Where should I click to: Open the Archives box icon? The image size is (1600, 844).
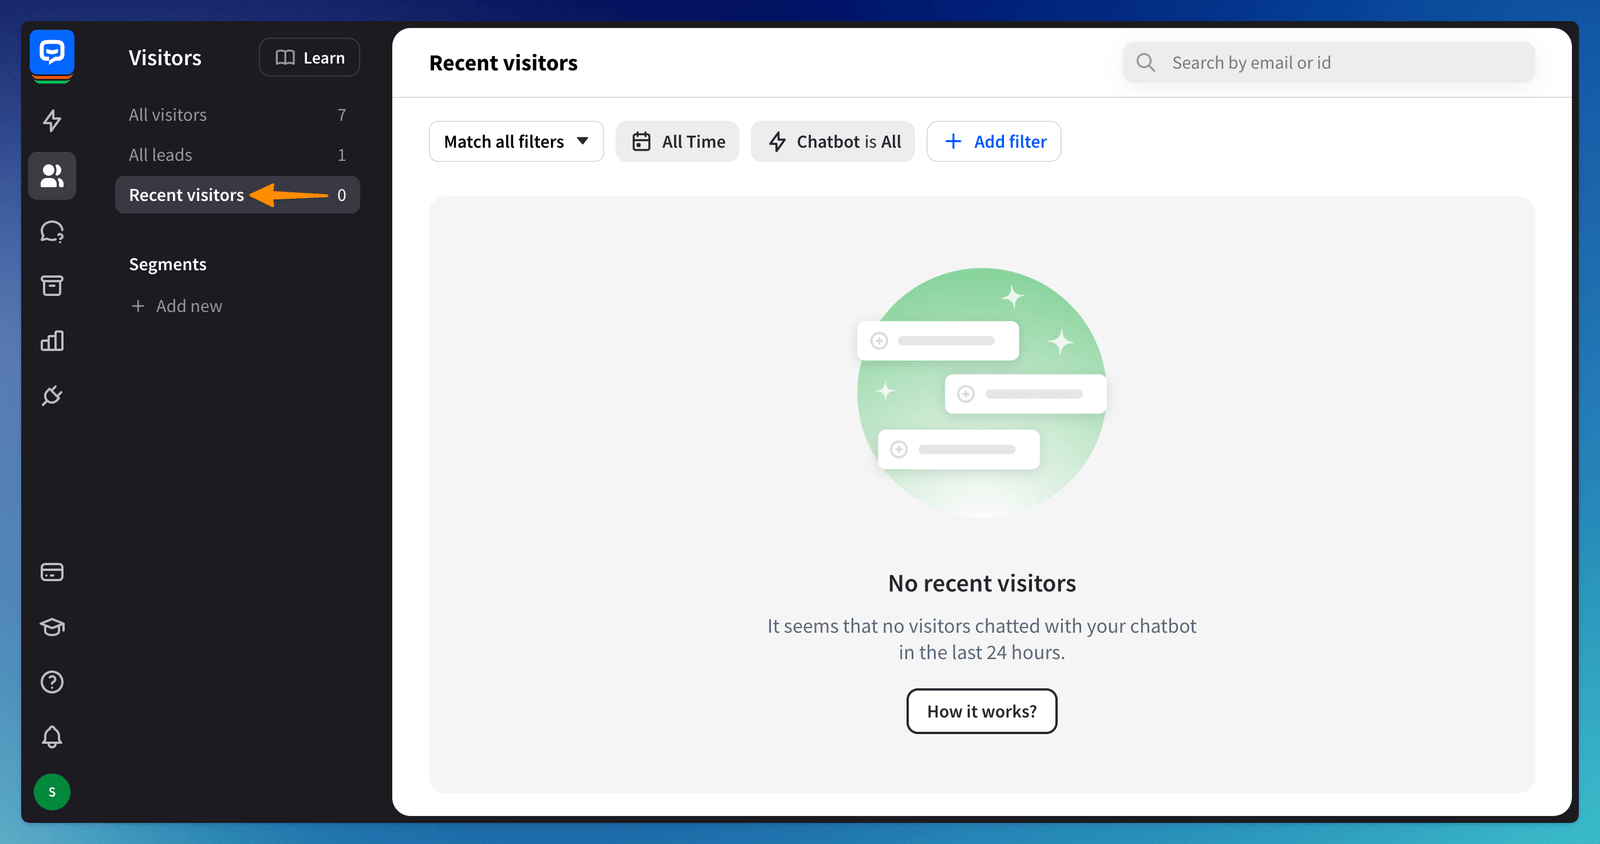[52, 286]
